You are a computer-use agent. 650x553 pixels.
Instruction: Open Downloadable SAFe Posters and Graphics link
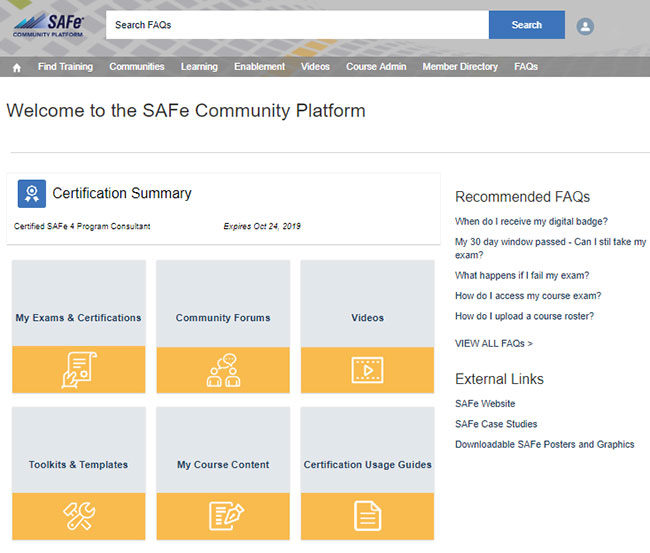click(x=545, y=444)
